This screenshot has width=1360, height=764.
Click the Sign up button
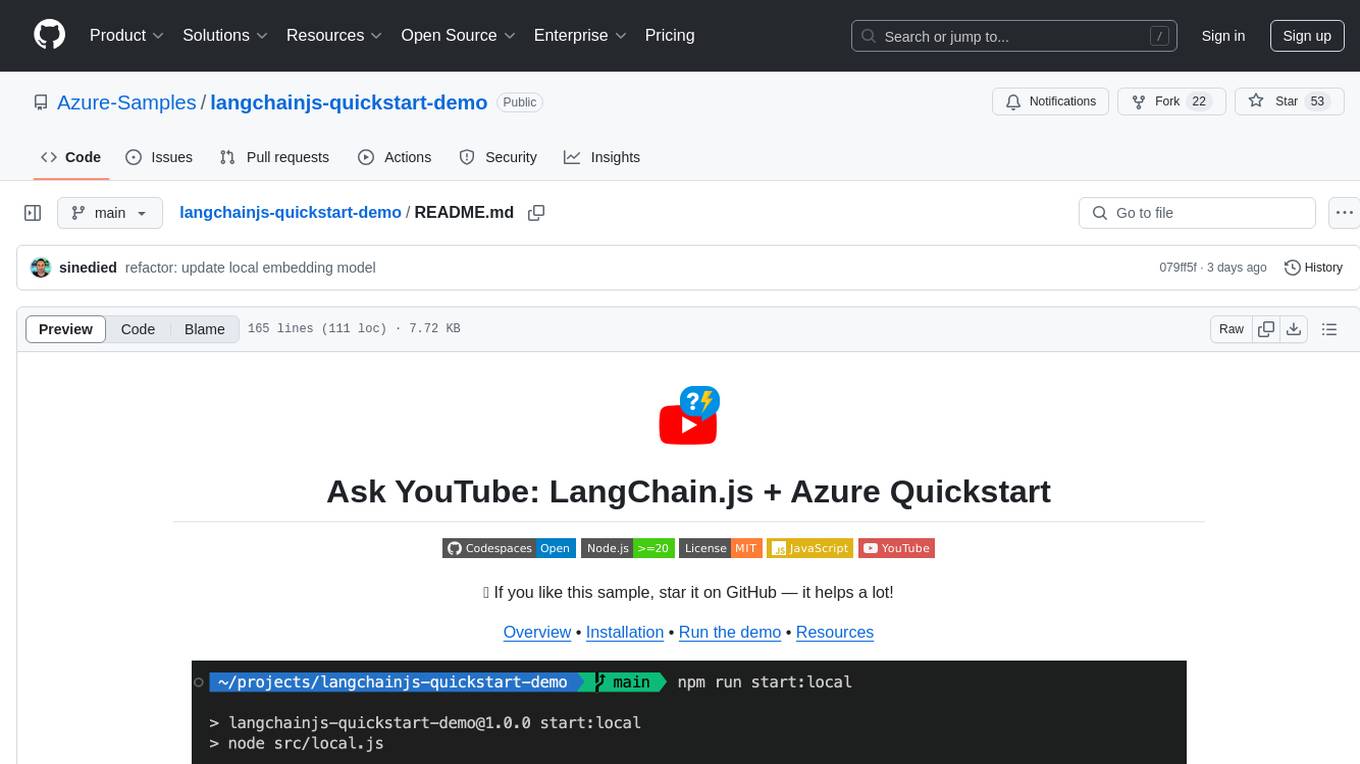(1307, 36)
